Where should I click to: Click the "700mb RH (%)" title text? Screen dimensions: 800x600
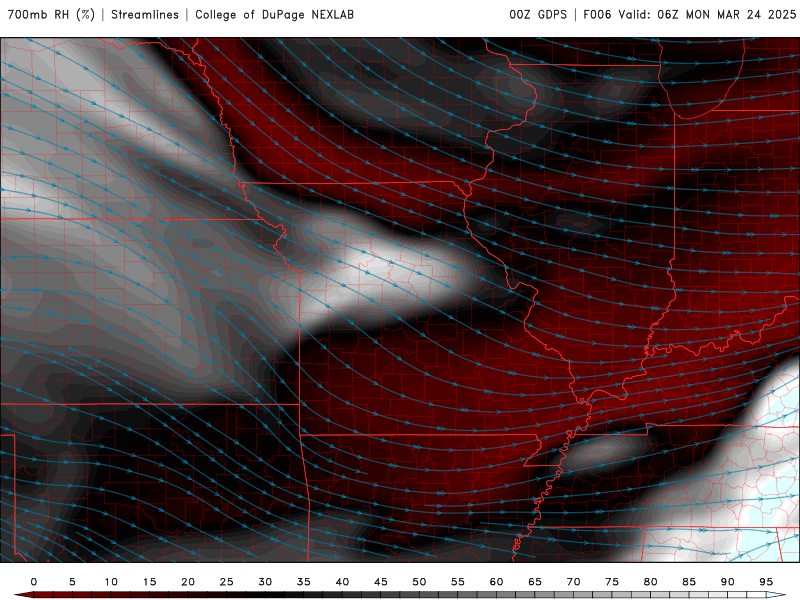pyautogui.click(x=52, y=14)
